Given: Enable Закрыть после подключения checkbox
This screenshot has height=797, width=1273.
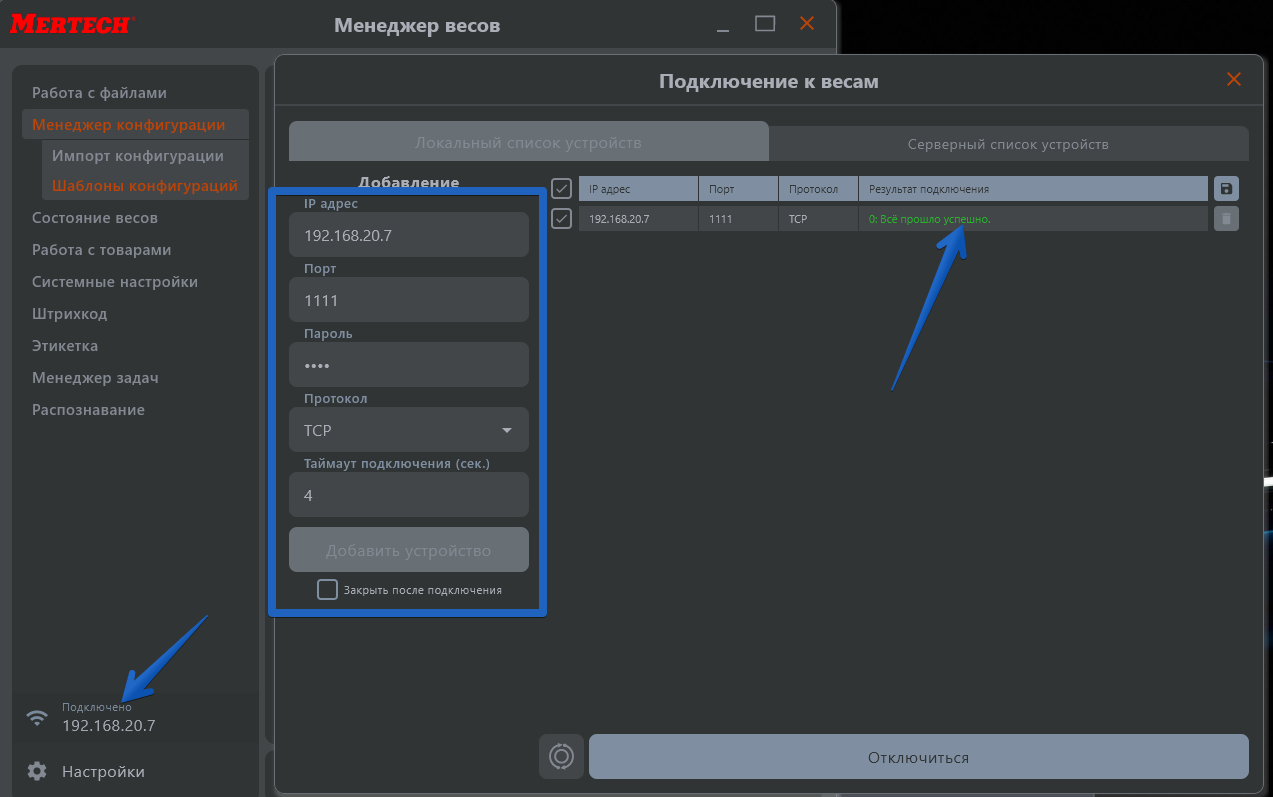Looking at the screenshot, I should [327, 590].
